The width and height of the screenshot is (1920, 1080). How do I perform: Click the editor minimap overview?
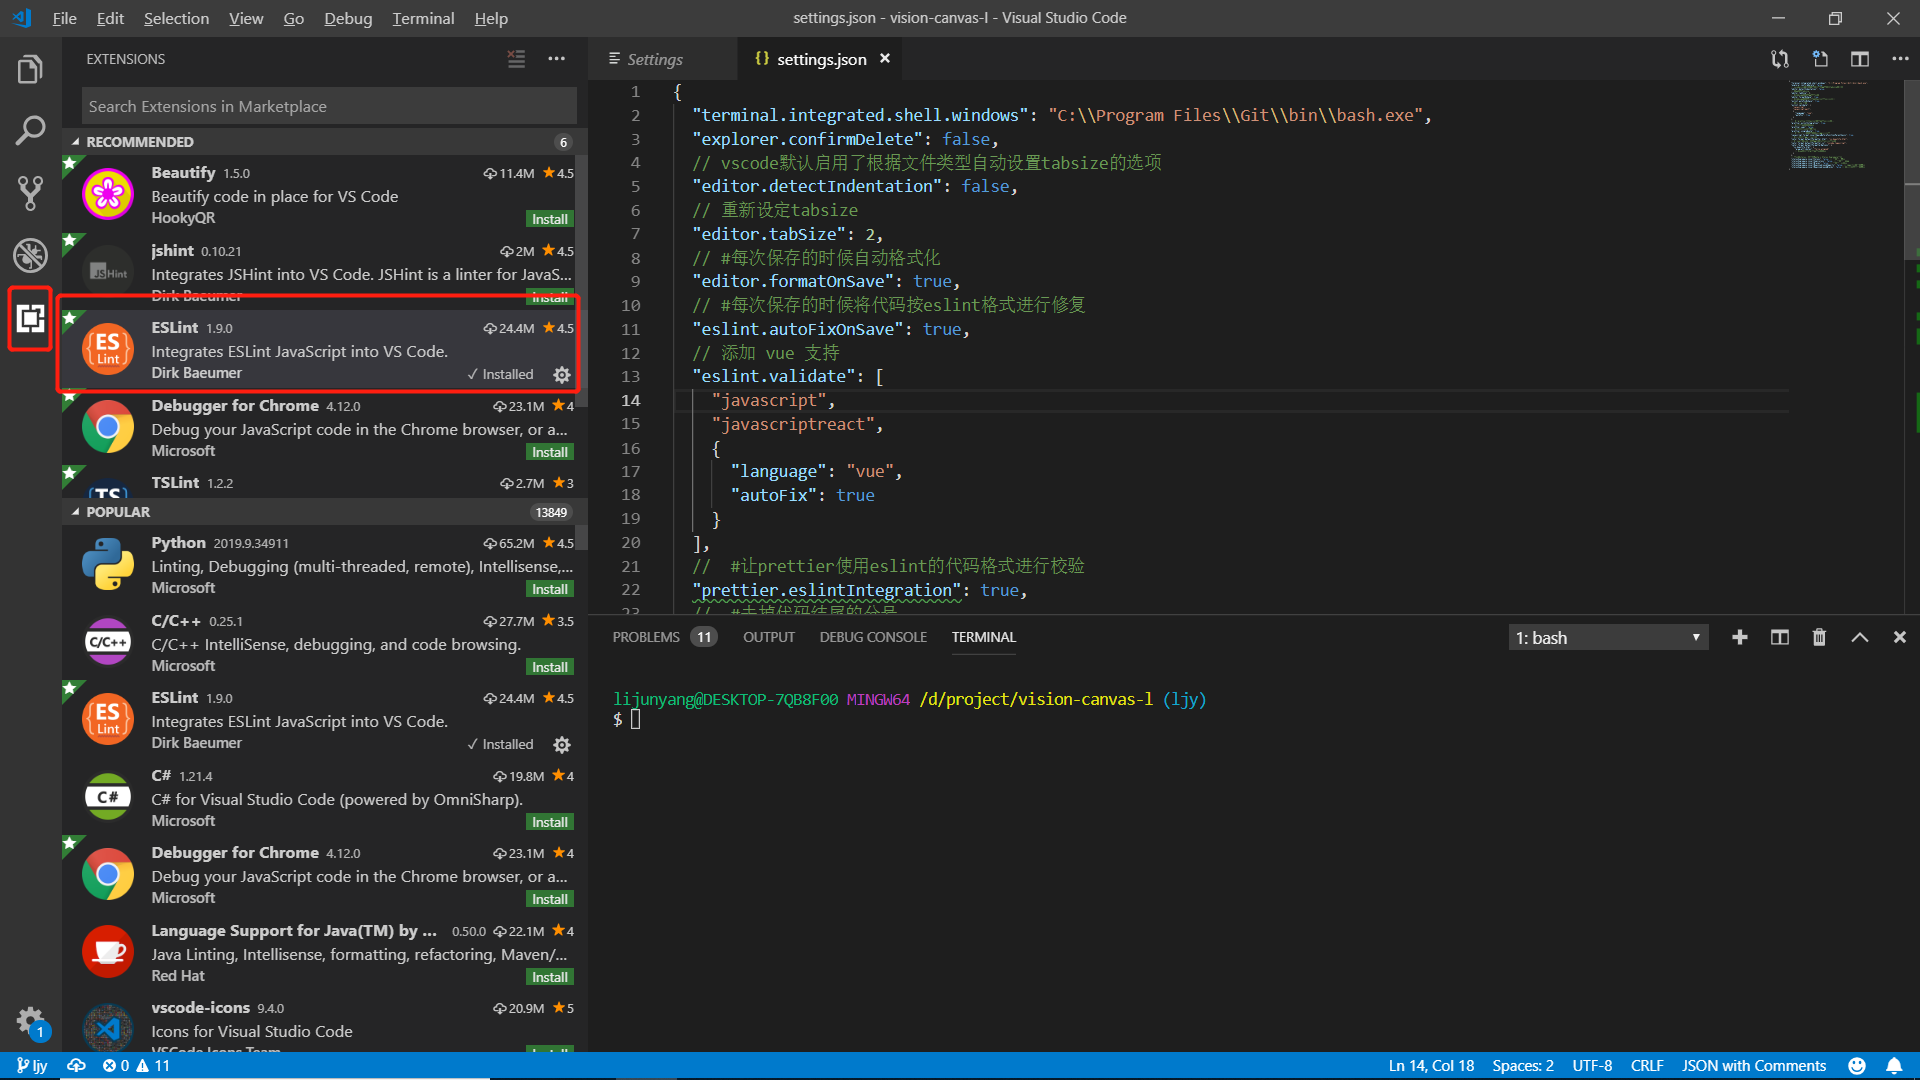point(1845,125)
